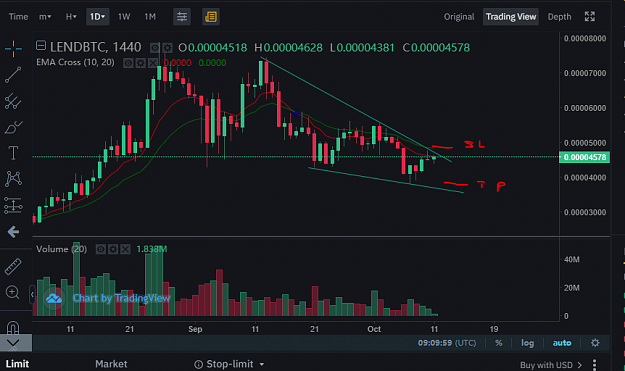
Task: Select the 1W interval
Action: tap(124, 17)
